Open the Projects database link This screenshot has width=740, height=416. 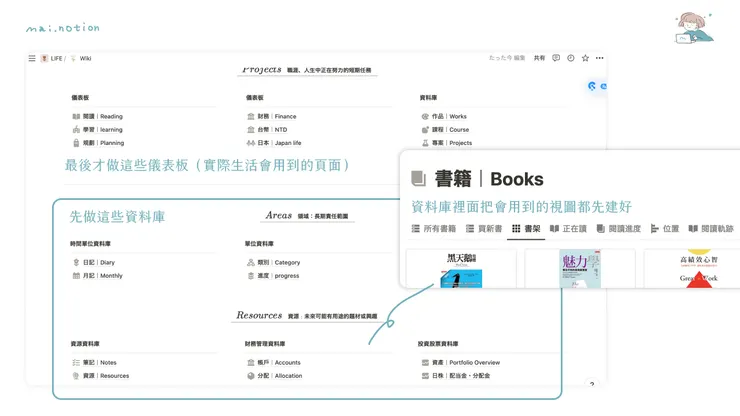(x=452, y=143)
